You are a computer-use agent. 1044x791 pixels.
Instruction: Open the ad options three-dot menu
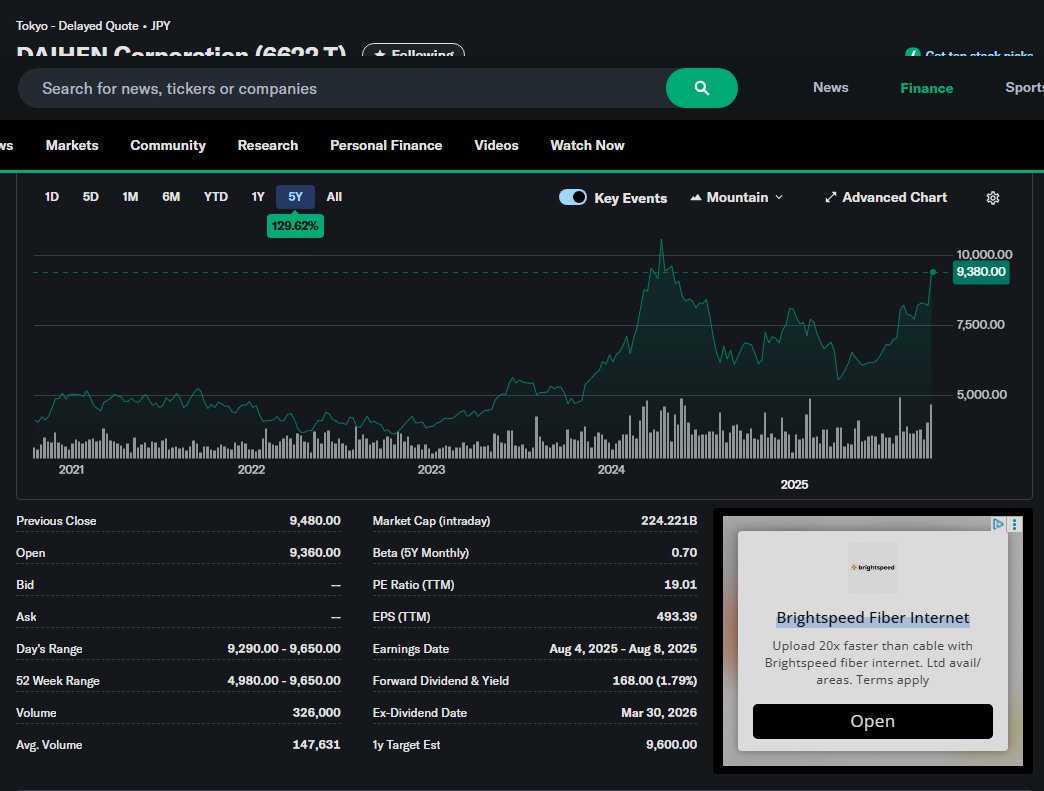point(1014,524)
